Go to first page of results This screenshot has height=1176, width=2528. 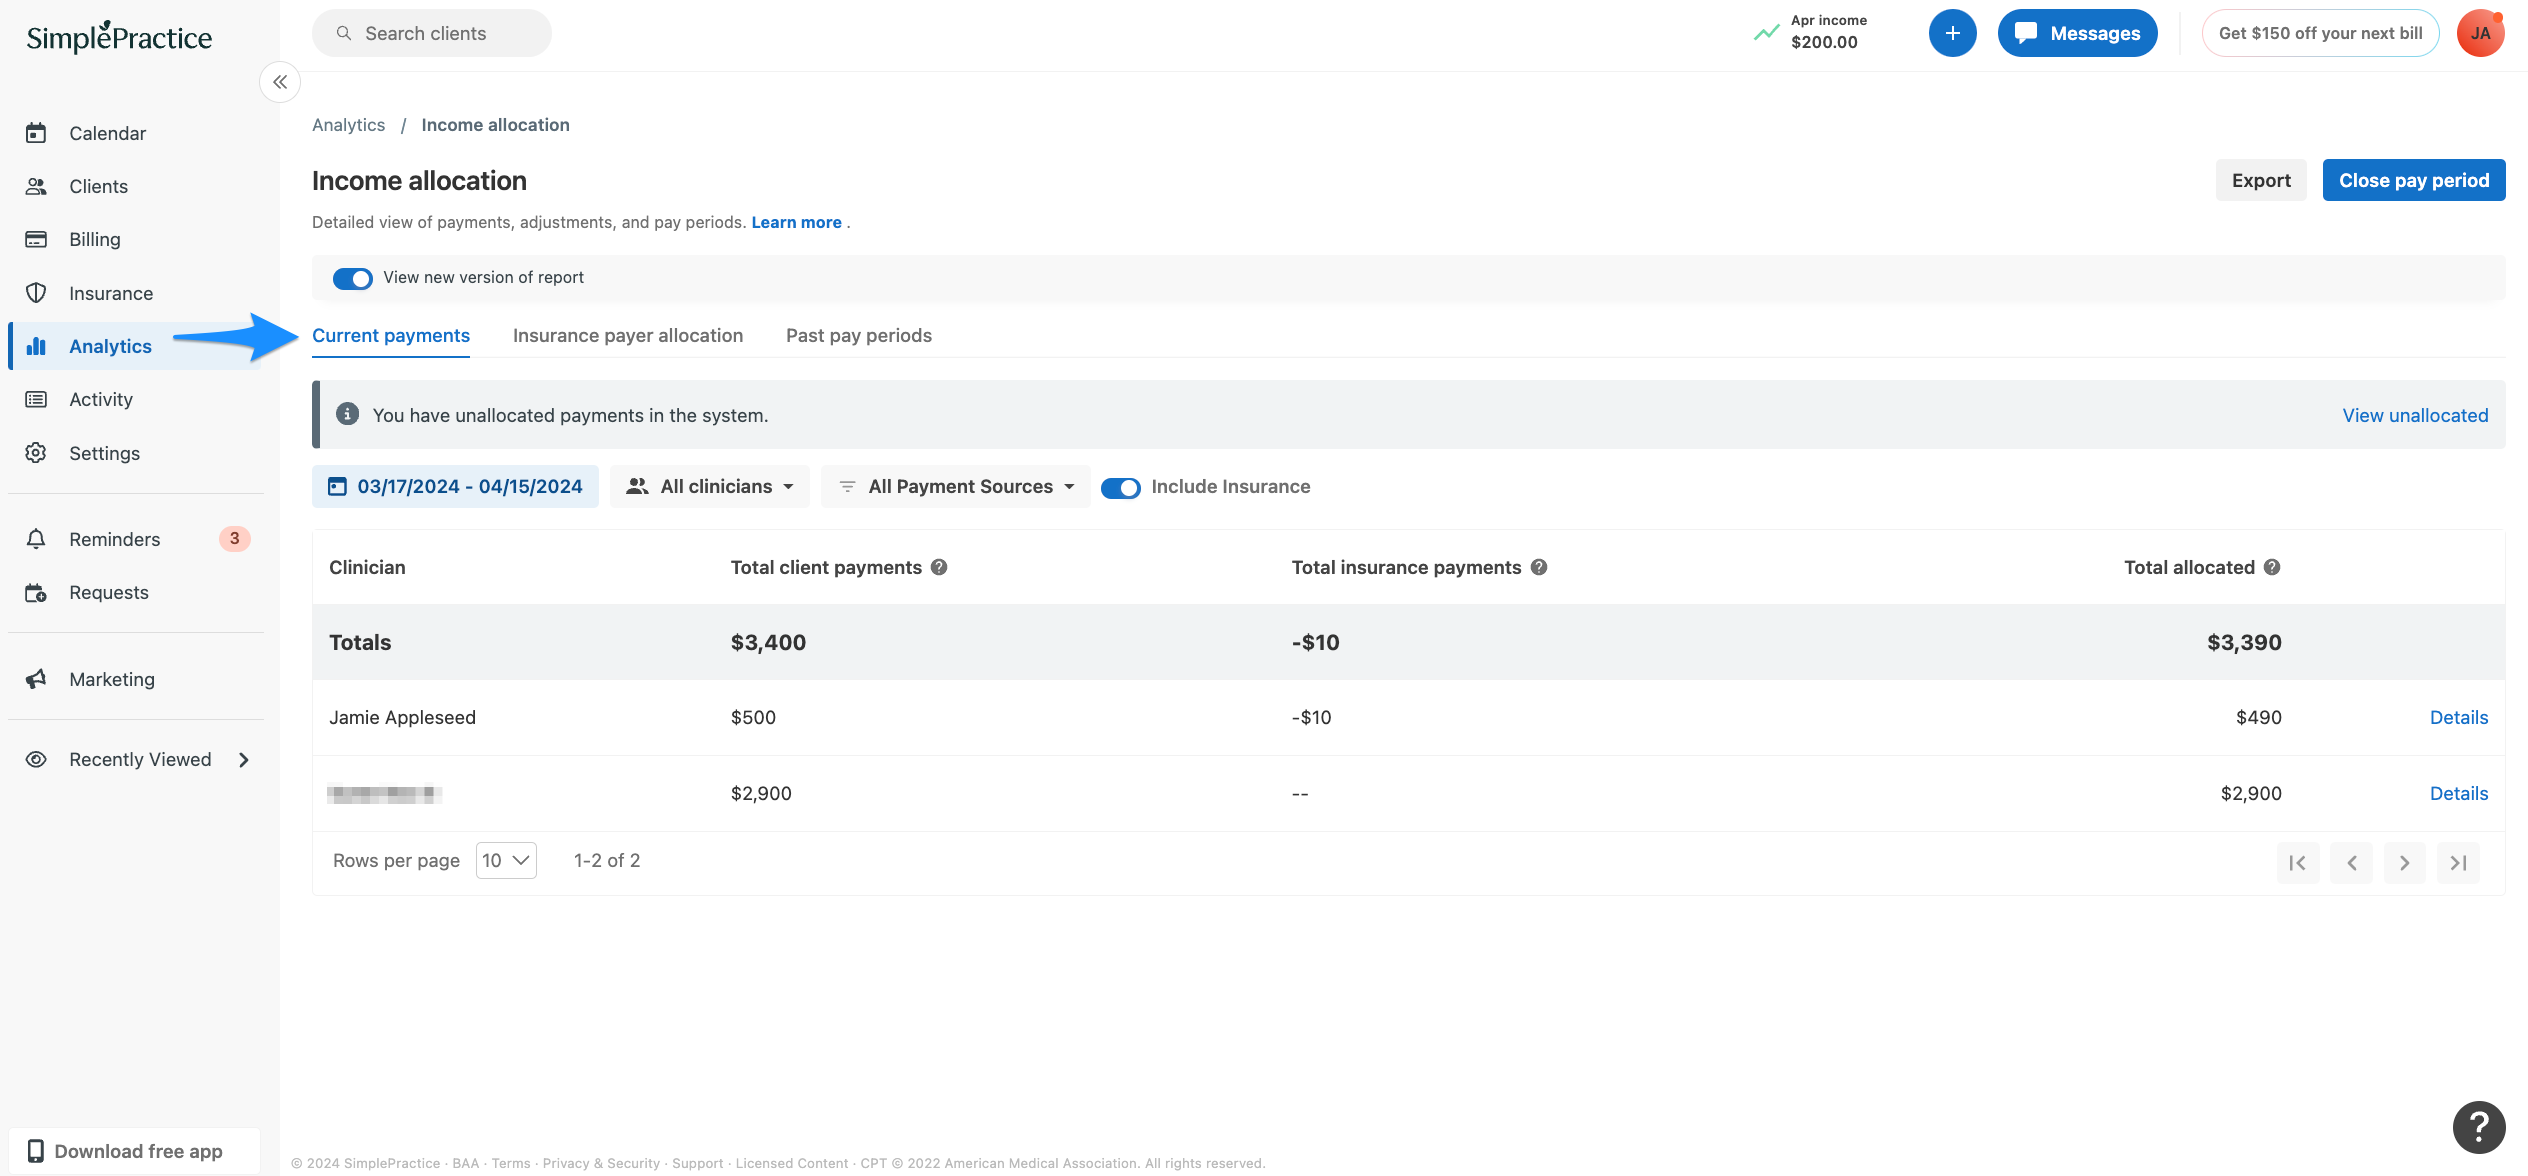tap(2298, 862)
